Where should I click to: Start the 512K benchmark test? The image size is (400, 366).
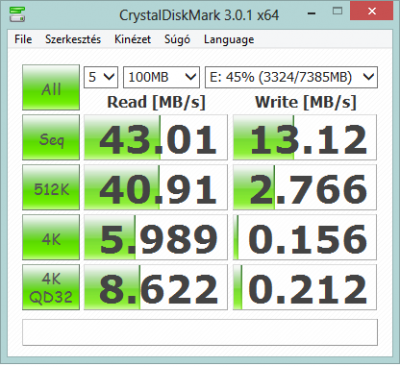(51, 187)
